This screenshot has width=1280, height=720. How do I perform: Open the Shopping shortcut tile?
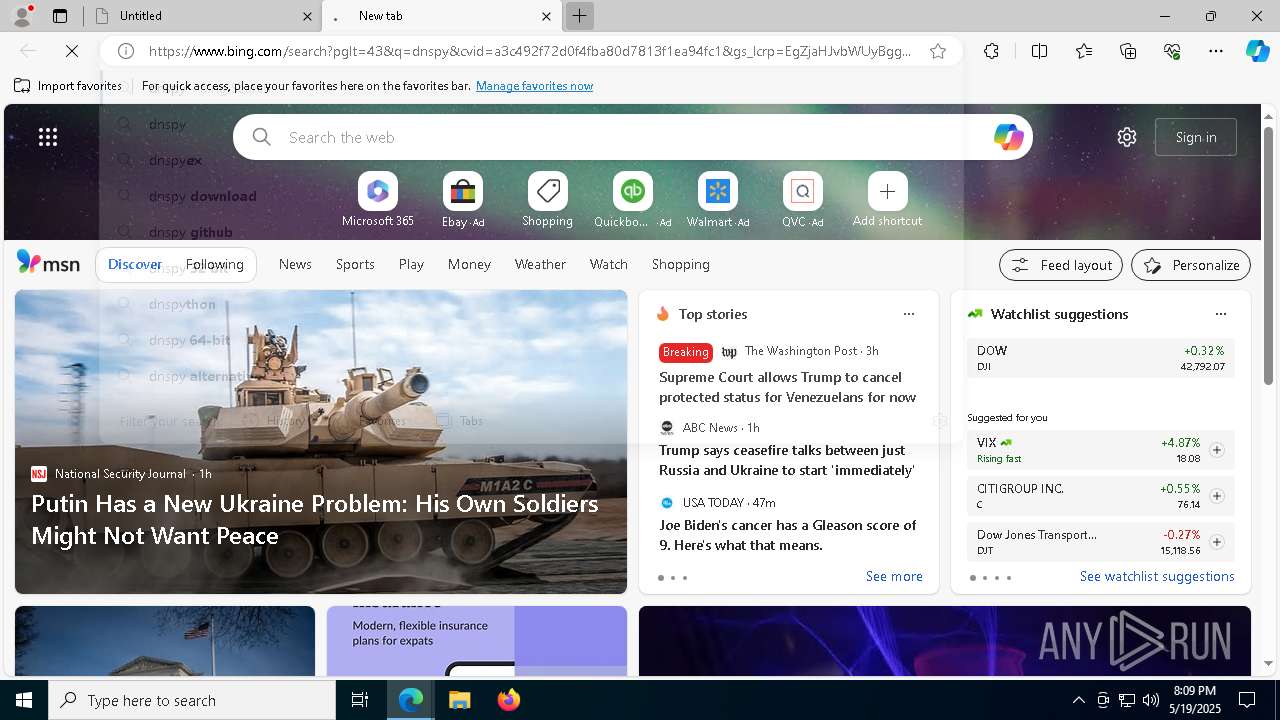pyautogui.click(x=547, y=200)
